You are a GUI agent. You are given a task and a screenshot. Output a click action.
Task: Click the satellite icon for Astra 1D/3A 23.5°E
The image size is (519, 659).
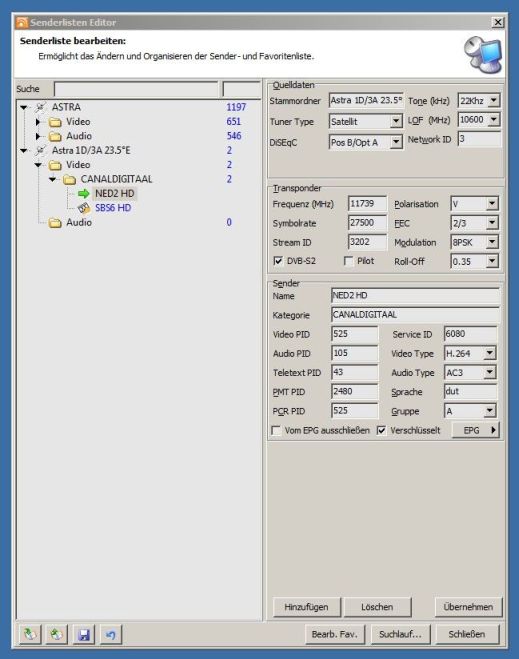[x=40, y=150]
